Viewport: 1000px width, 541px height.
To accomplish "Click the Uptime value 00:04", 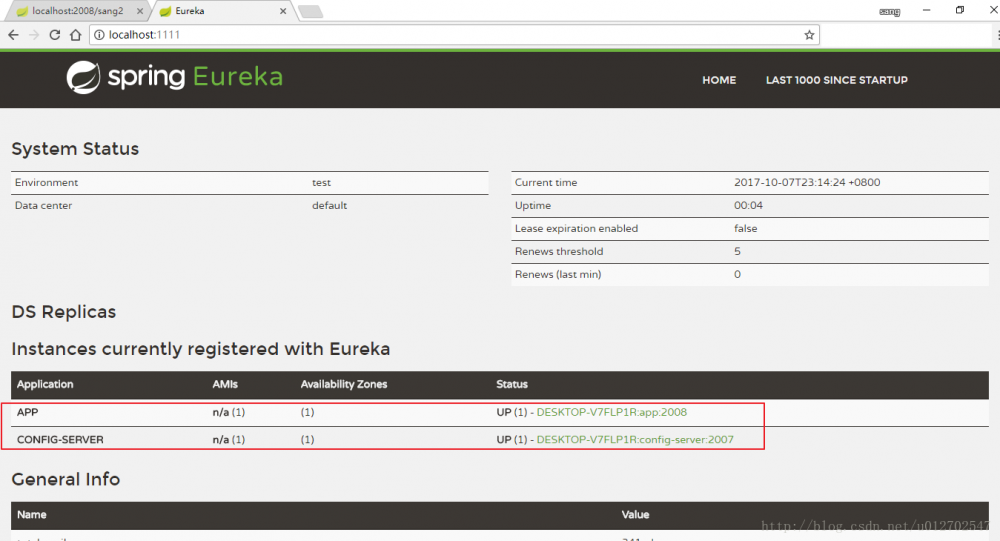I will click(748, 205).
